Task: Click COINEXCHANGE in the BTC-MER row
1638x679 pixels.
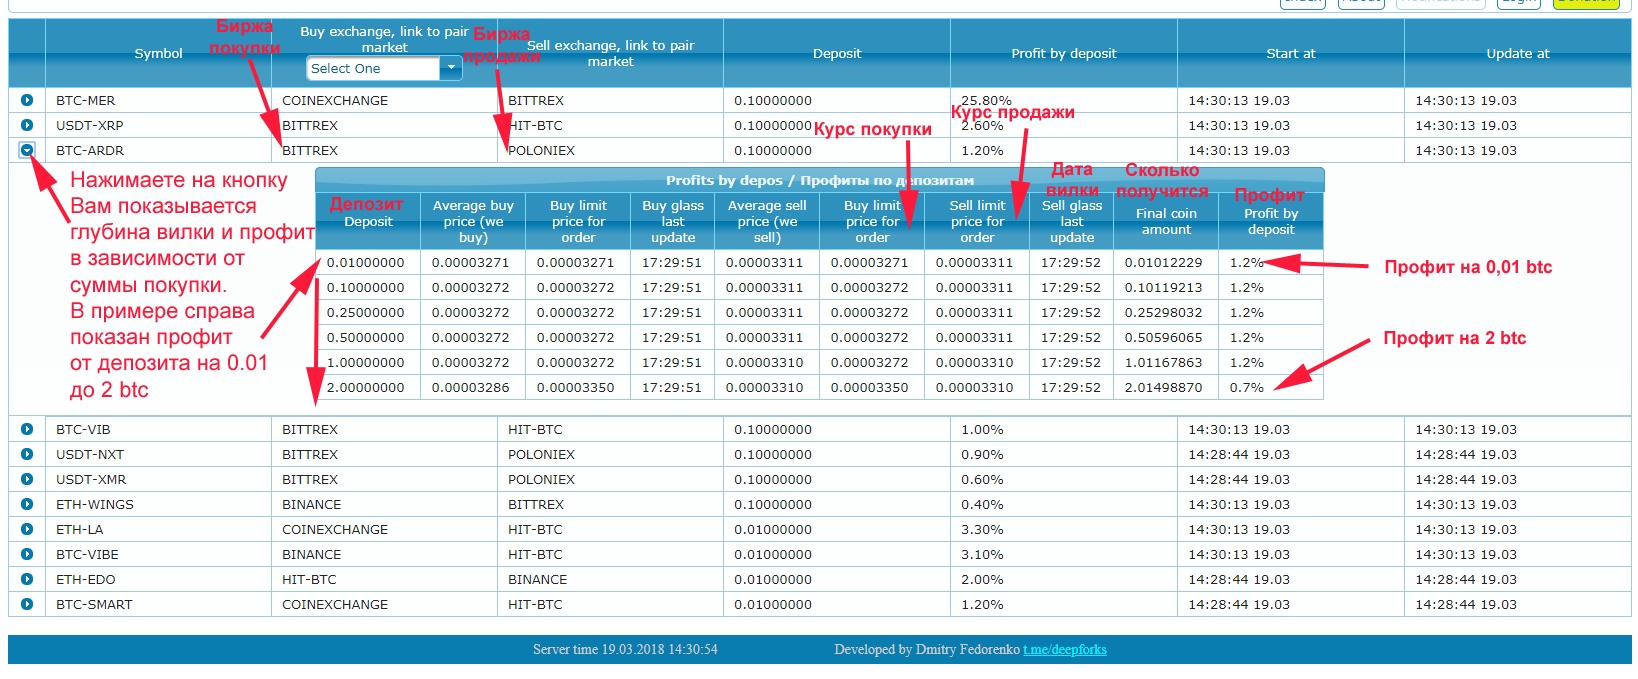Action: (x=335, y=100)
